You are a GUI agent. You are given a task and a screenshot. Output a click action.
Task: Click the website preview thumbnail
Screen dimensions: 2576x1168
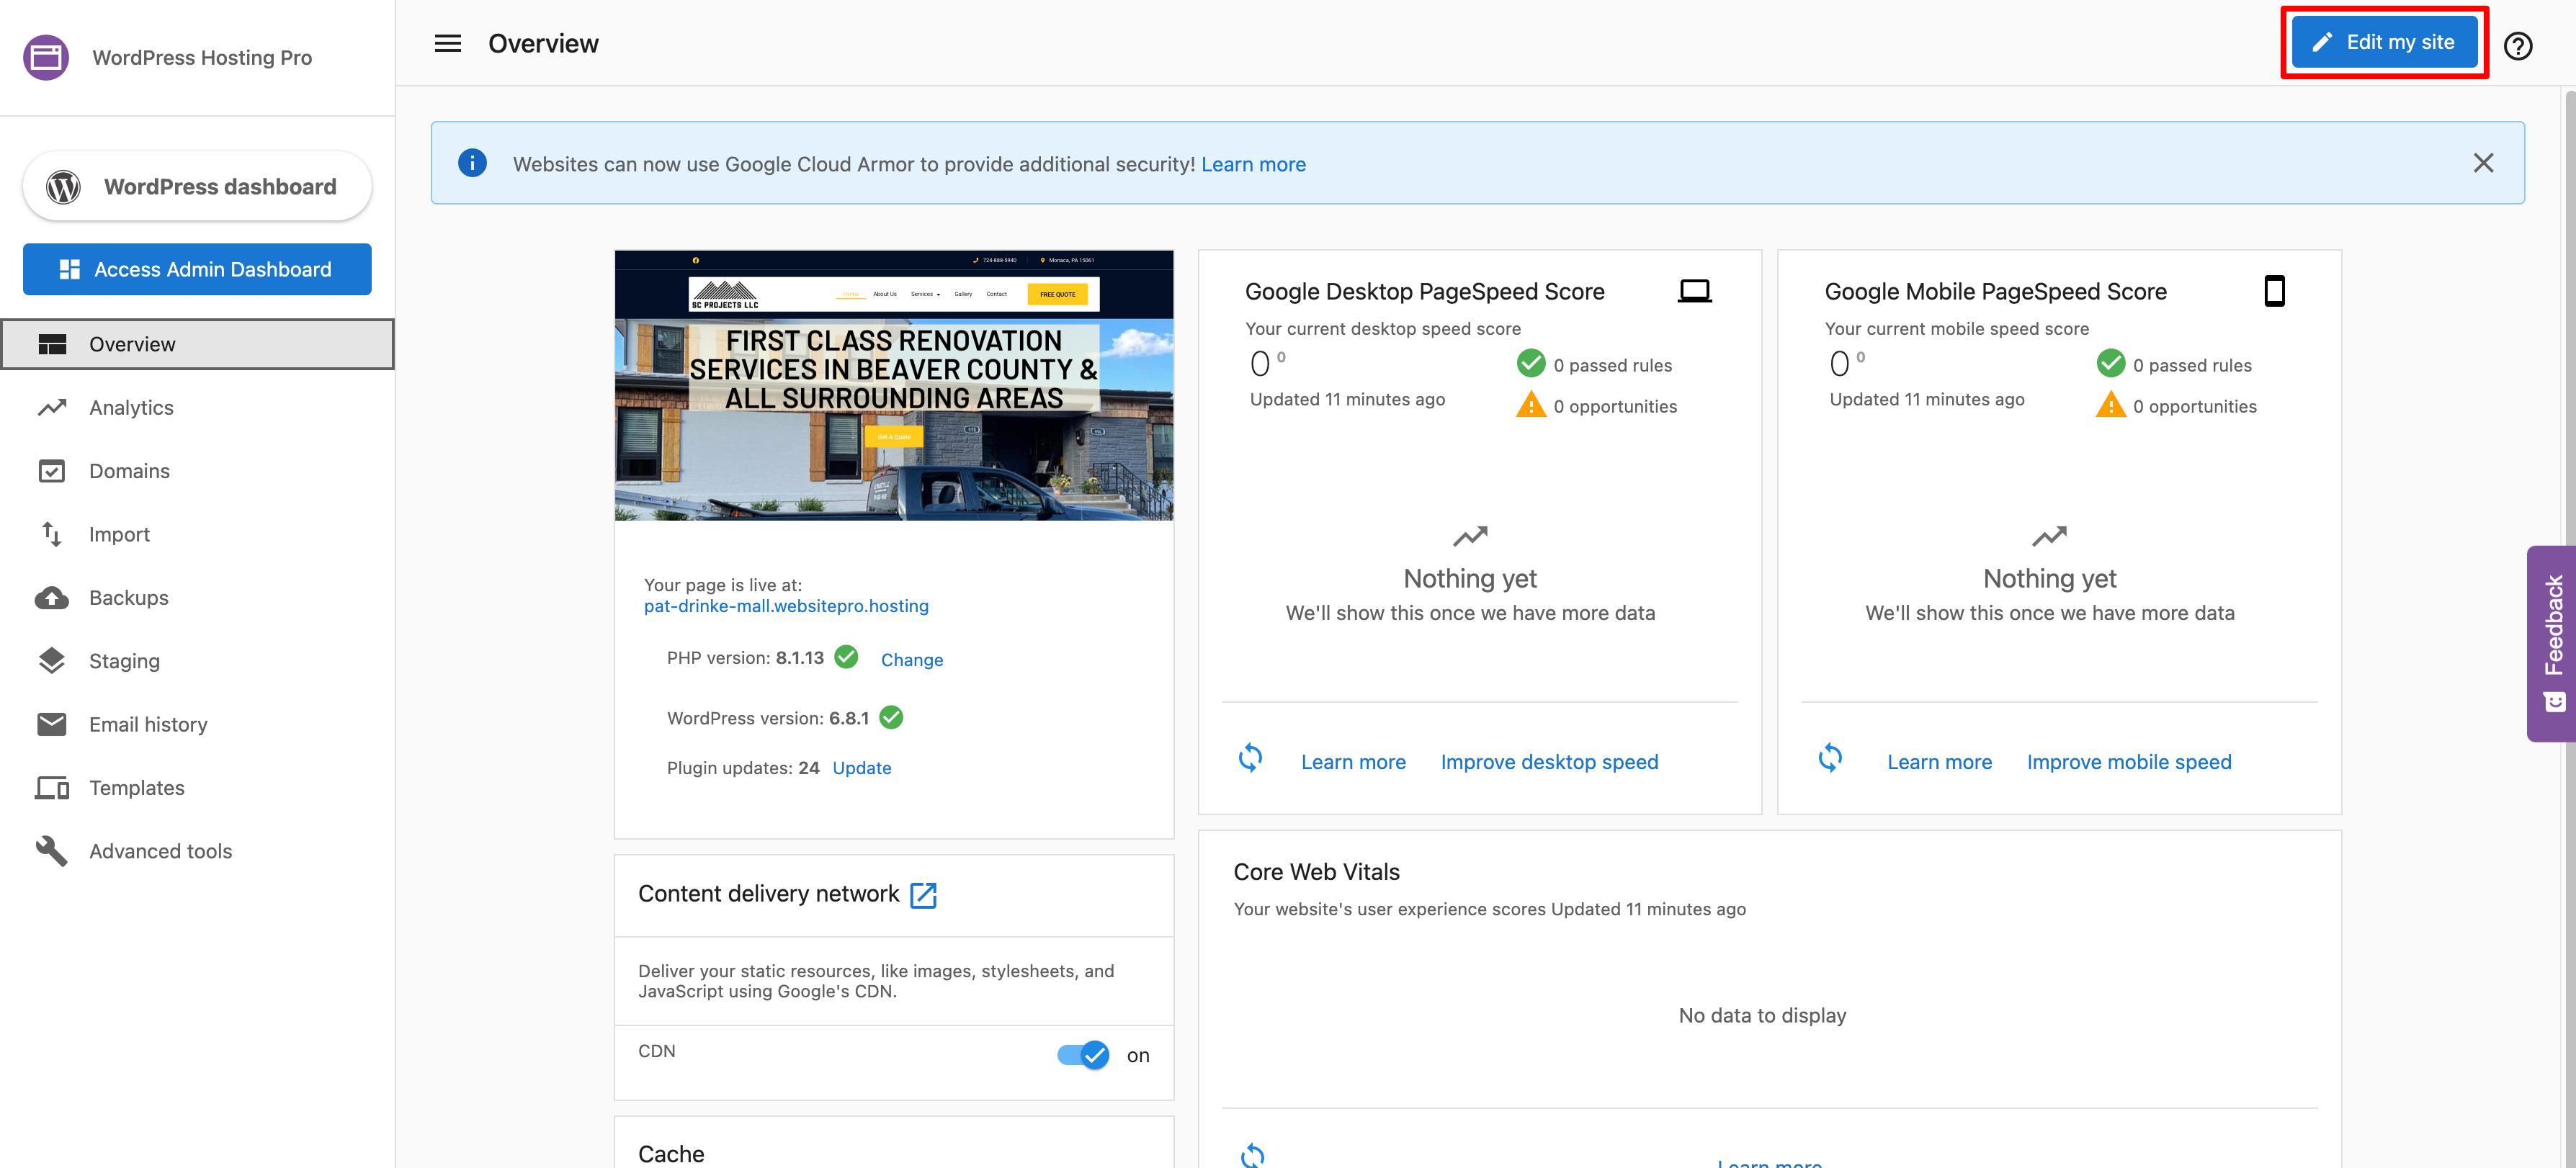[893, 385]
